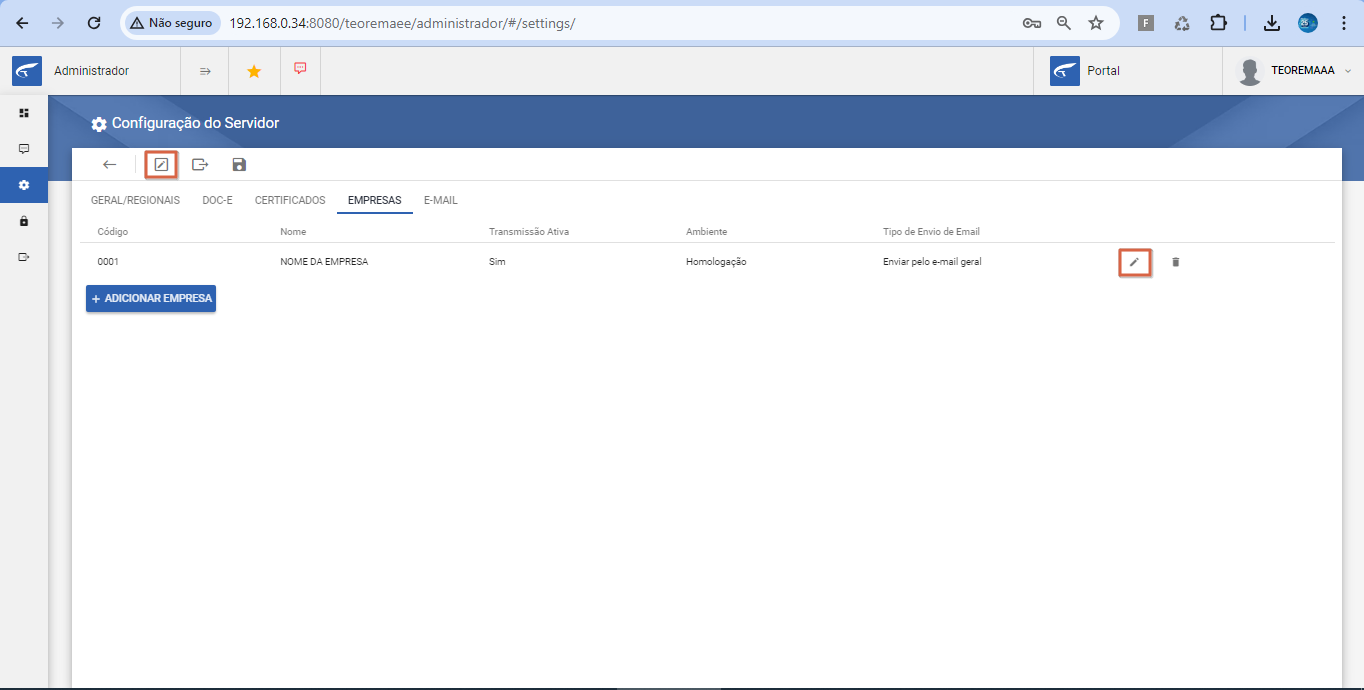Click the Transmissão Ativa column header
The height and width of the screenshot is (690, 1364).
point(529,232)
